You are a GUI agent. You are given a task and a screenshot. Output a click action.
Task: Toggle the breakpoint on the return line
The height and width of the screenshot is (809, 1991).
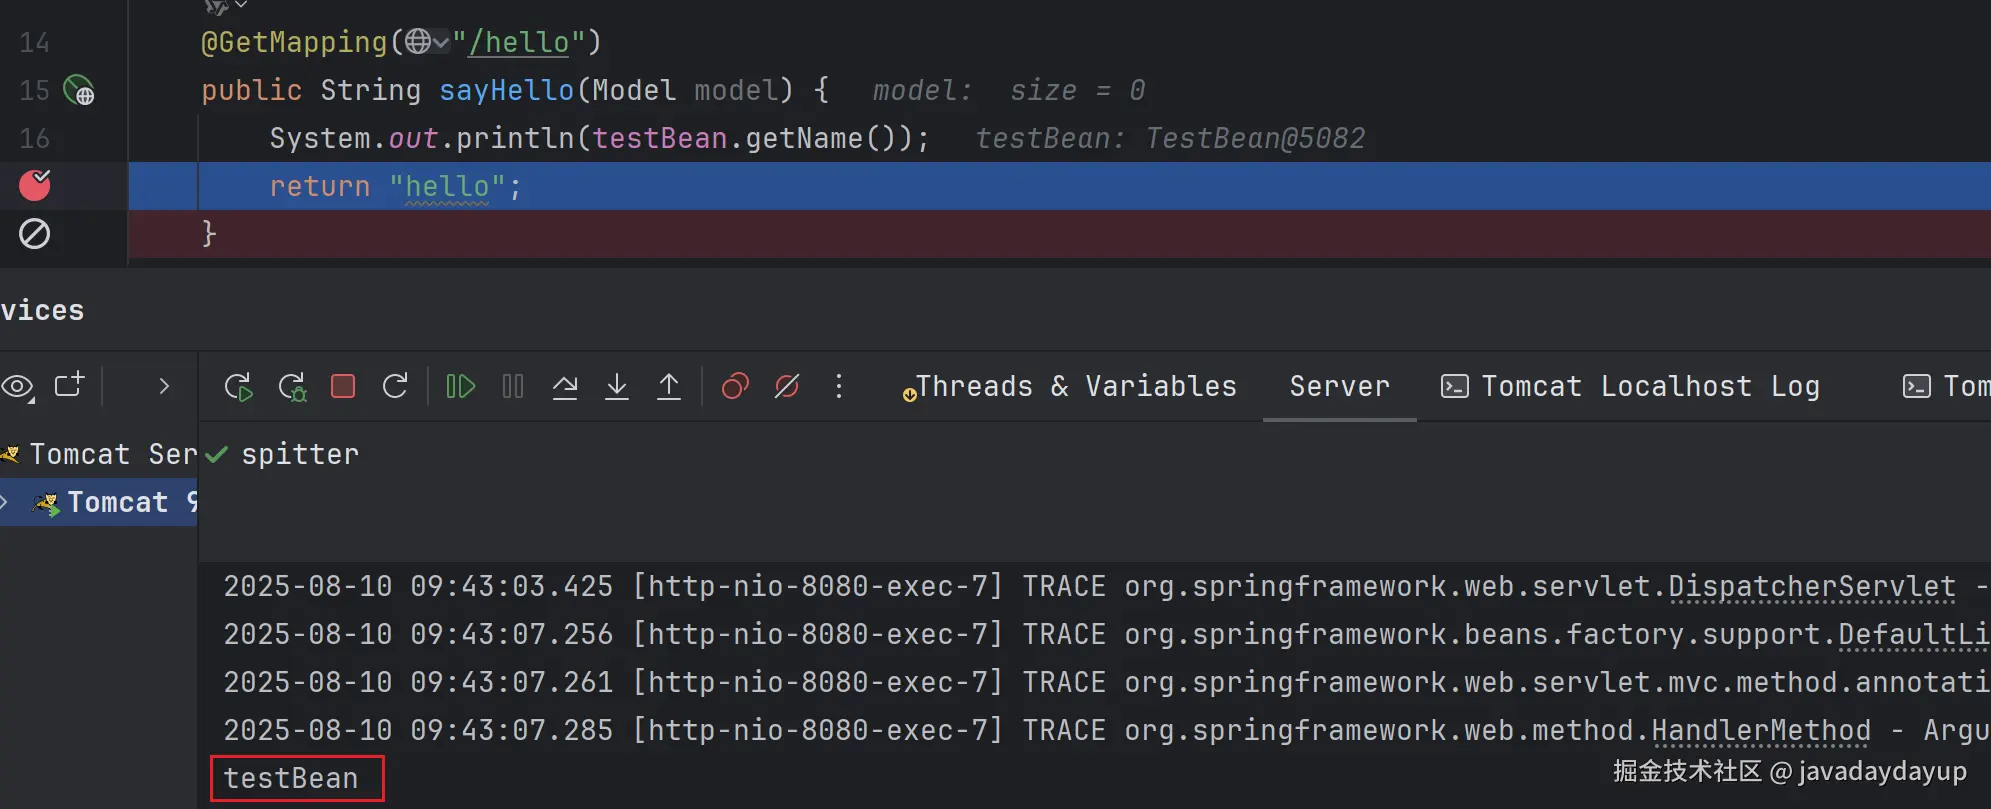35,185
